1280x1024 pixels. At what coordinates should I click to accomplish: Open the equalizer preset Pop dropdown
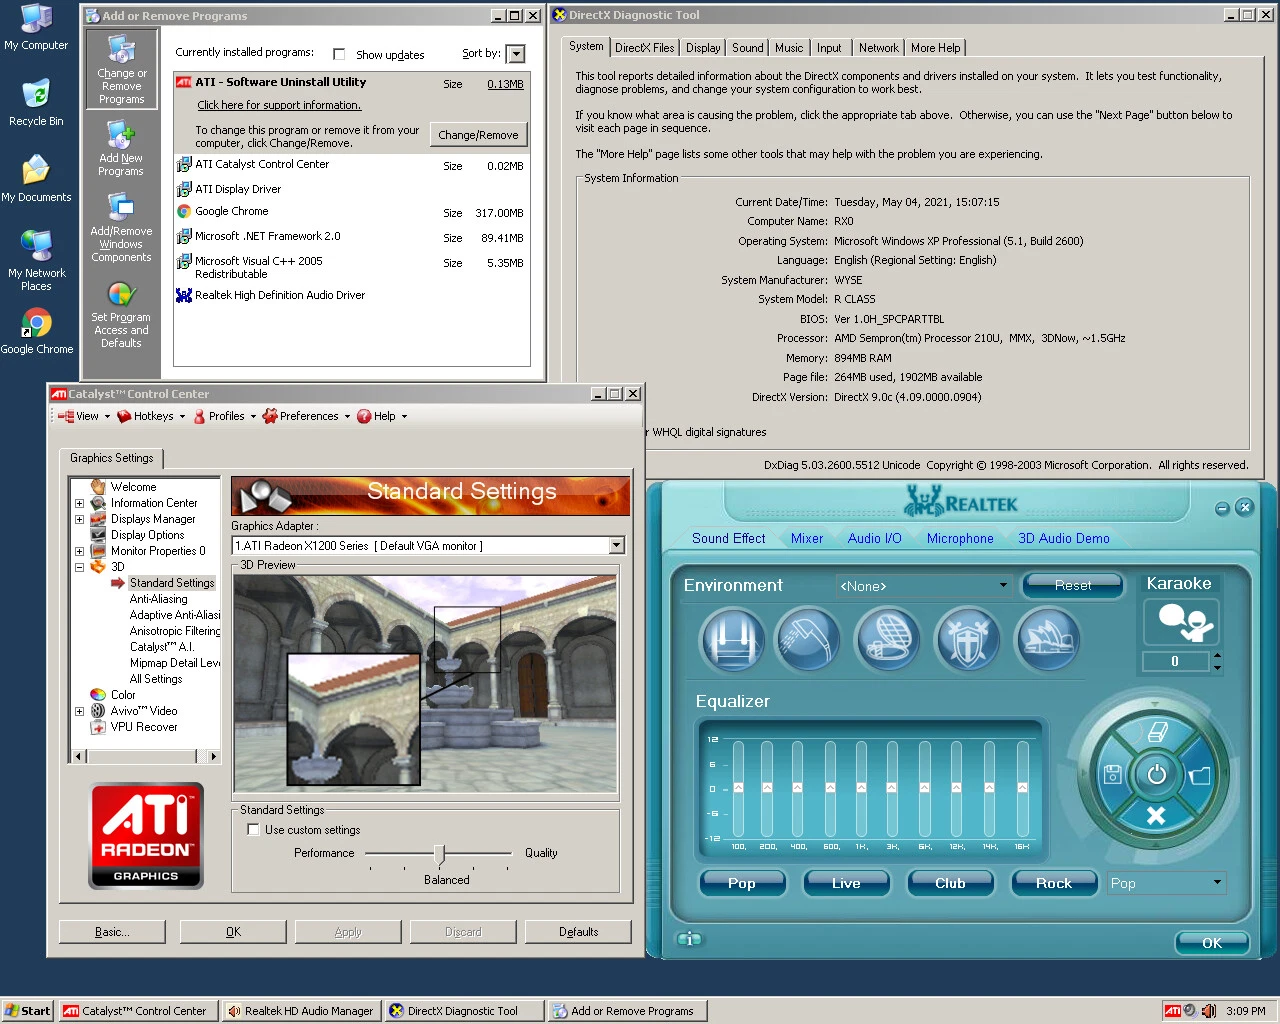(1217, 883)
